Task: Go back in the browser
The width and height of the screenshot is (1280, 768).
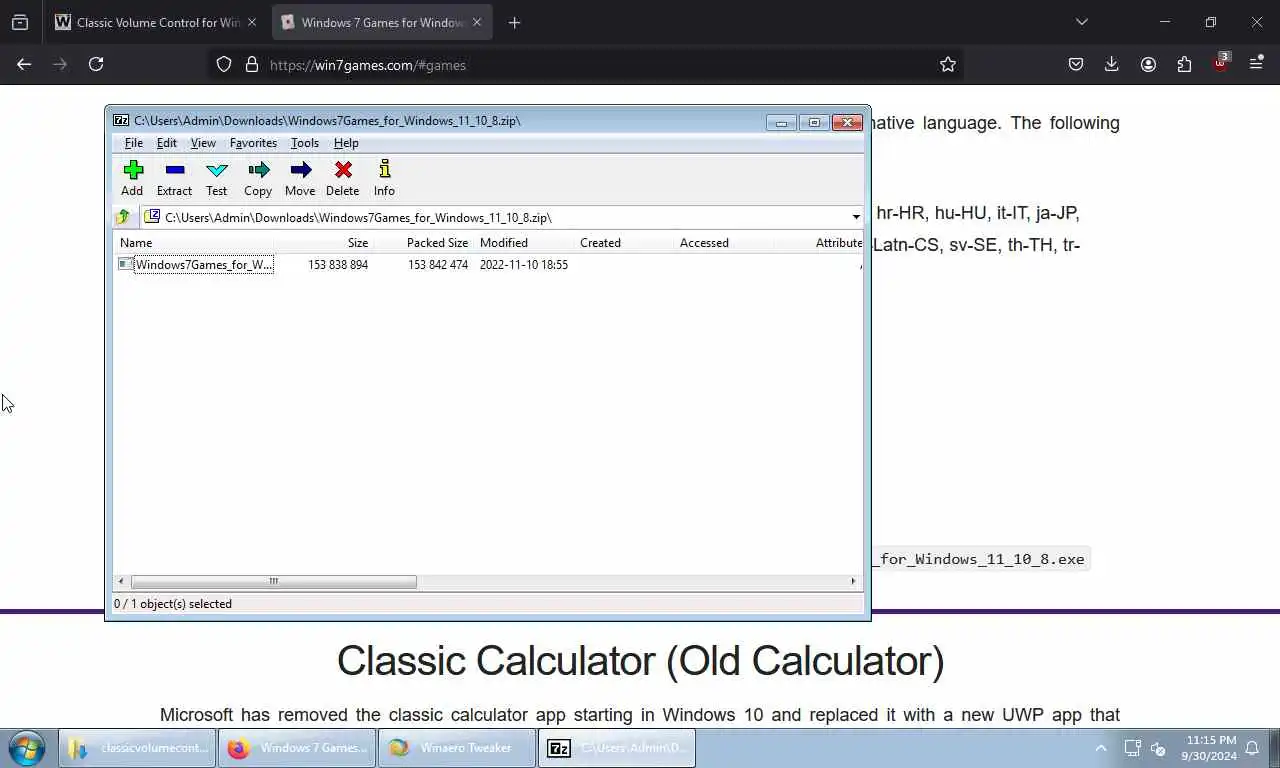Action: coord(24,64)
